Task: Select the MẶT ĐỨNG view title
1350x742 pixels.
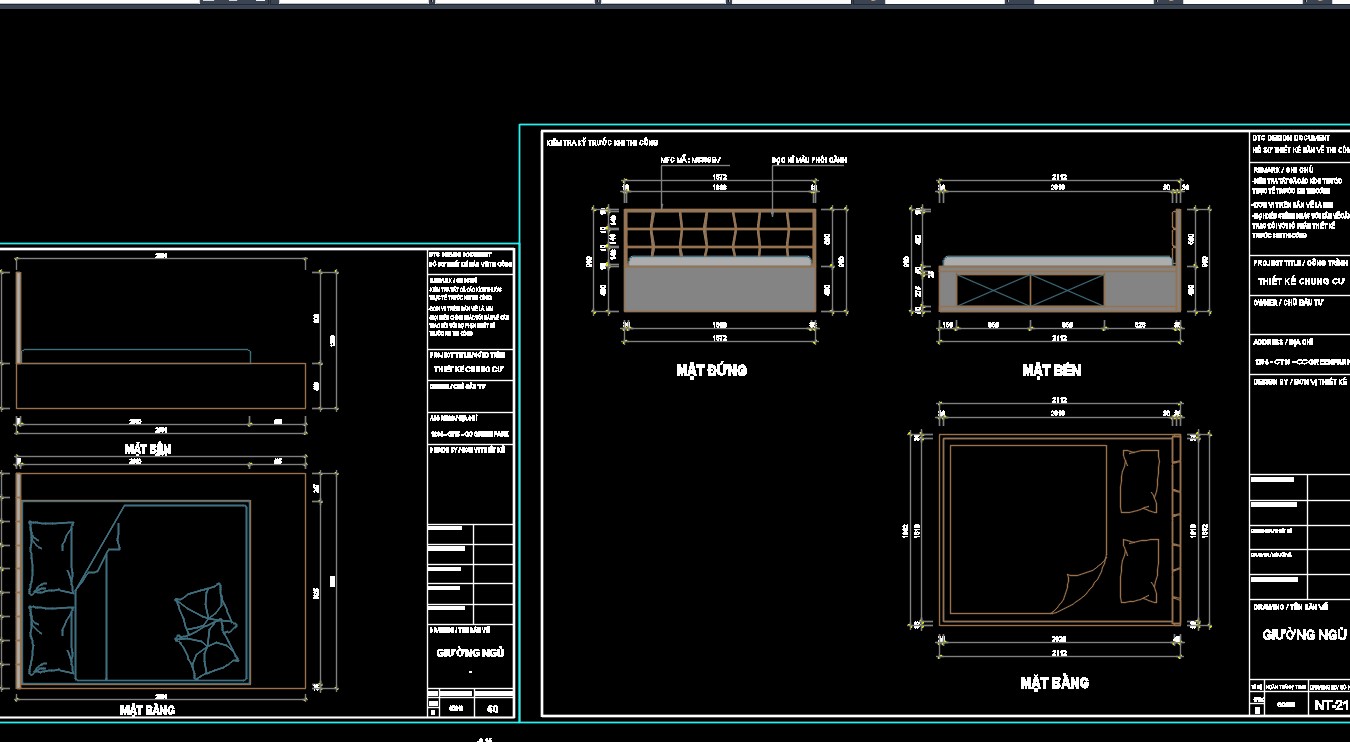Action: [712, 370]
